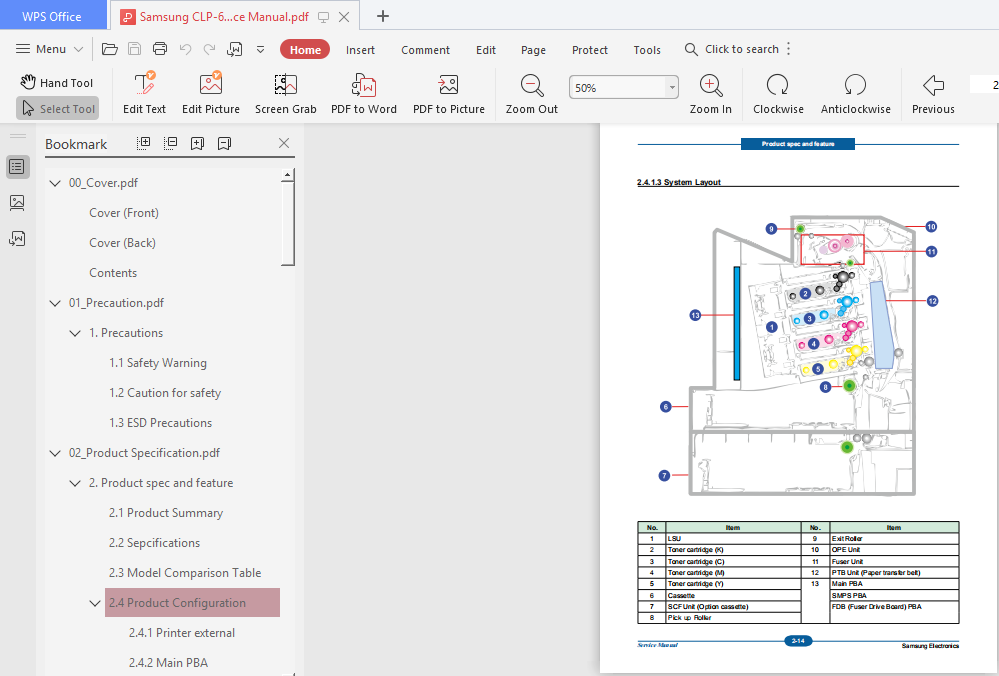Jump to 1.1 Safety Warning bookmark
This screenshot has height=676, width=999.
tap(157, 363)
